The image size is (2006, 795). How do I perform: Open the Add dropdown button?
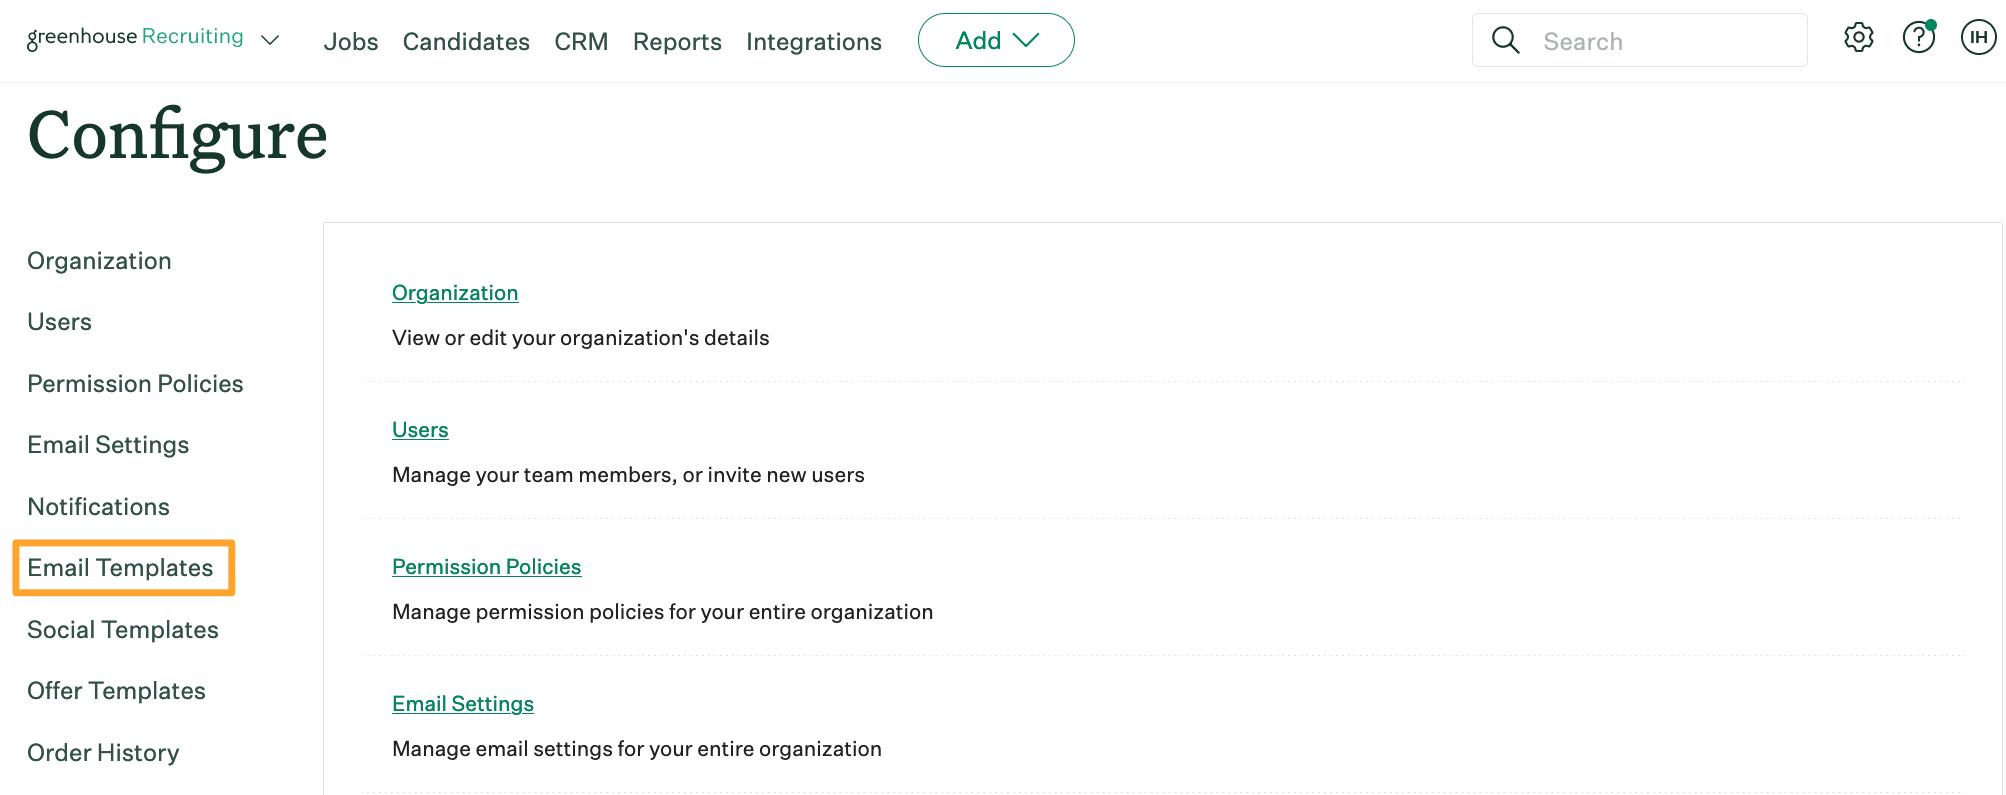click(996, 40)
